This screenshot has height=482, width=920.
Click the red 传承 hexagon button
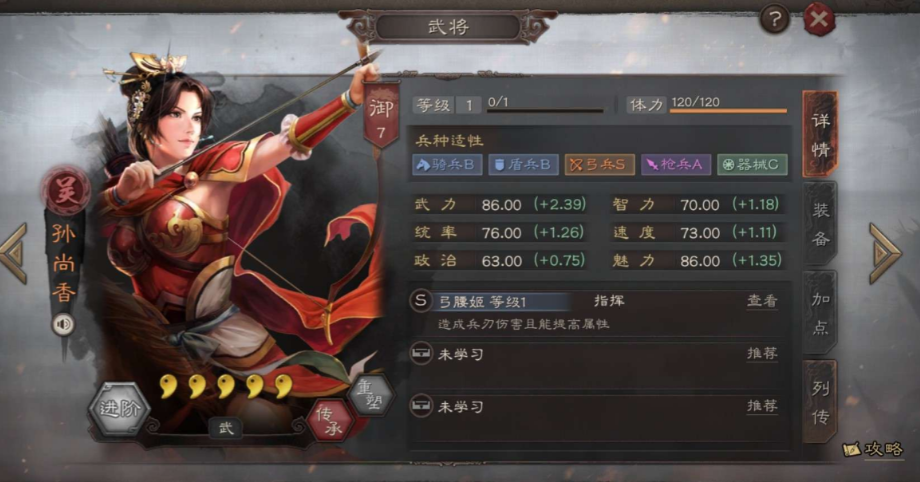coord(330,421)
